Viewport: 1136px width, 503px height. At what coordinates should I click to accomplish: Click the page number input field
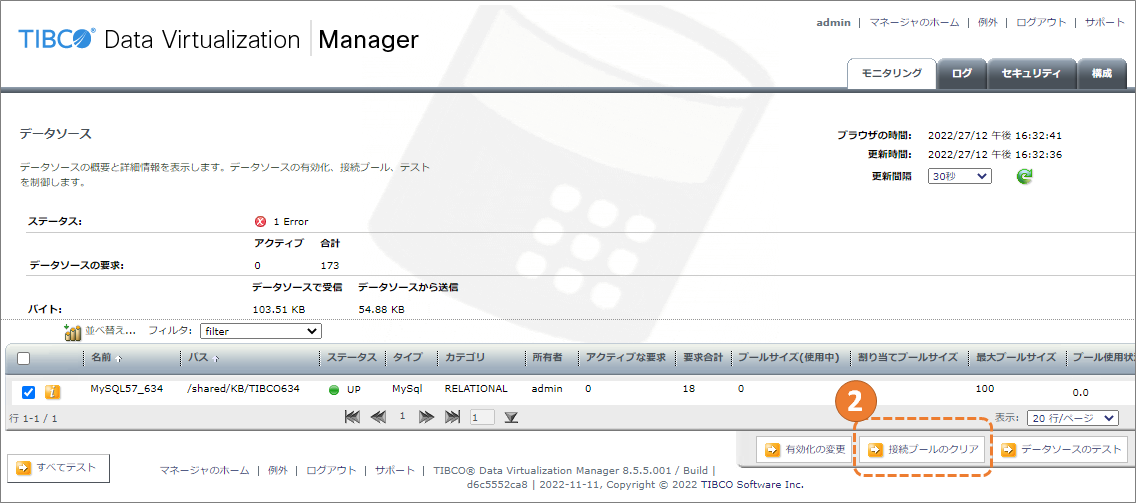tap(483, 417)
